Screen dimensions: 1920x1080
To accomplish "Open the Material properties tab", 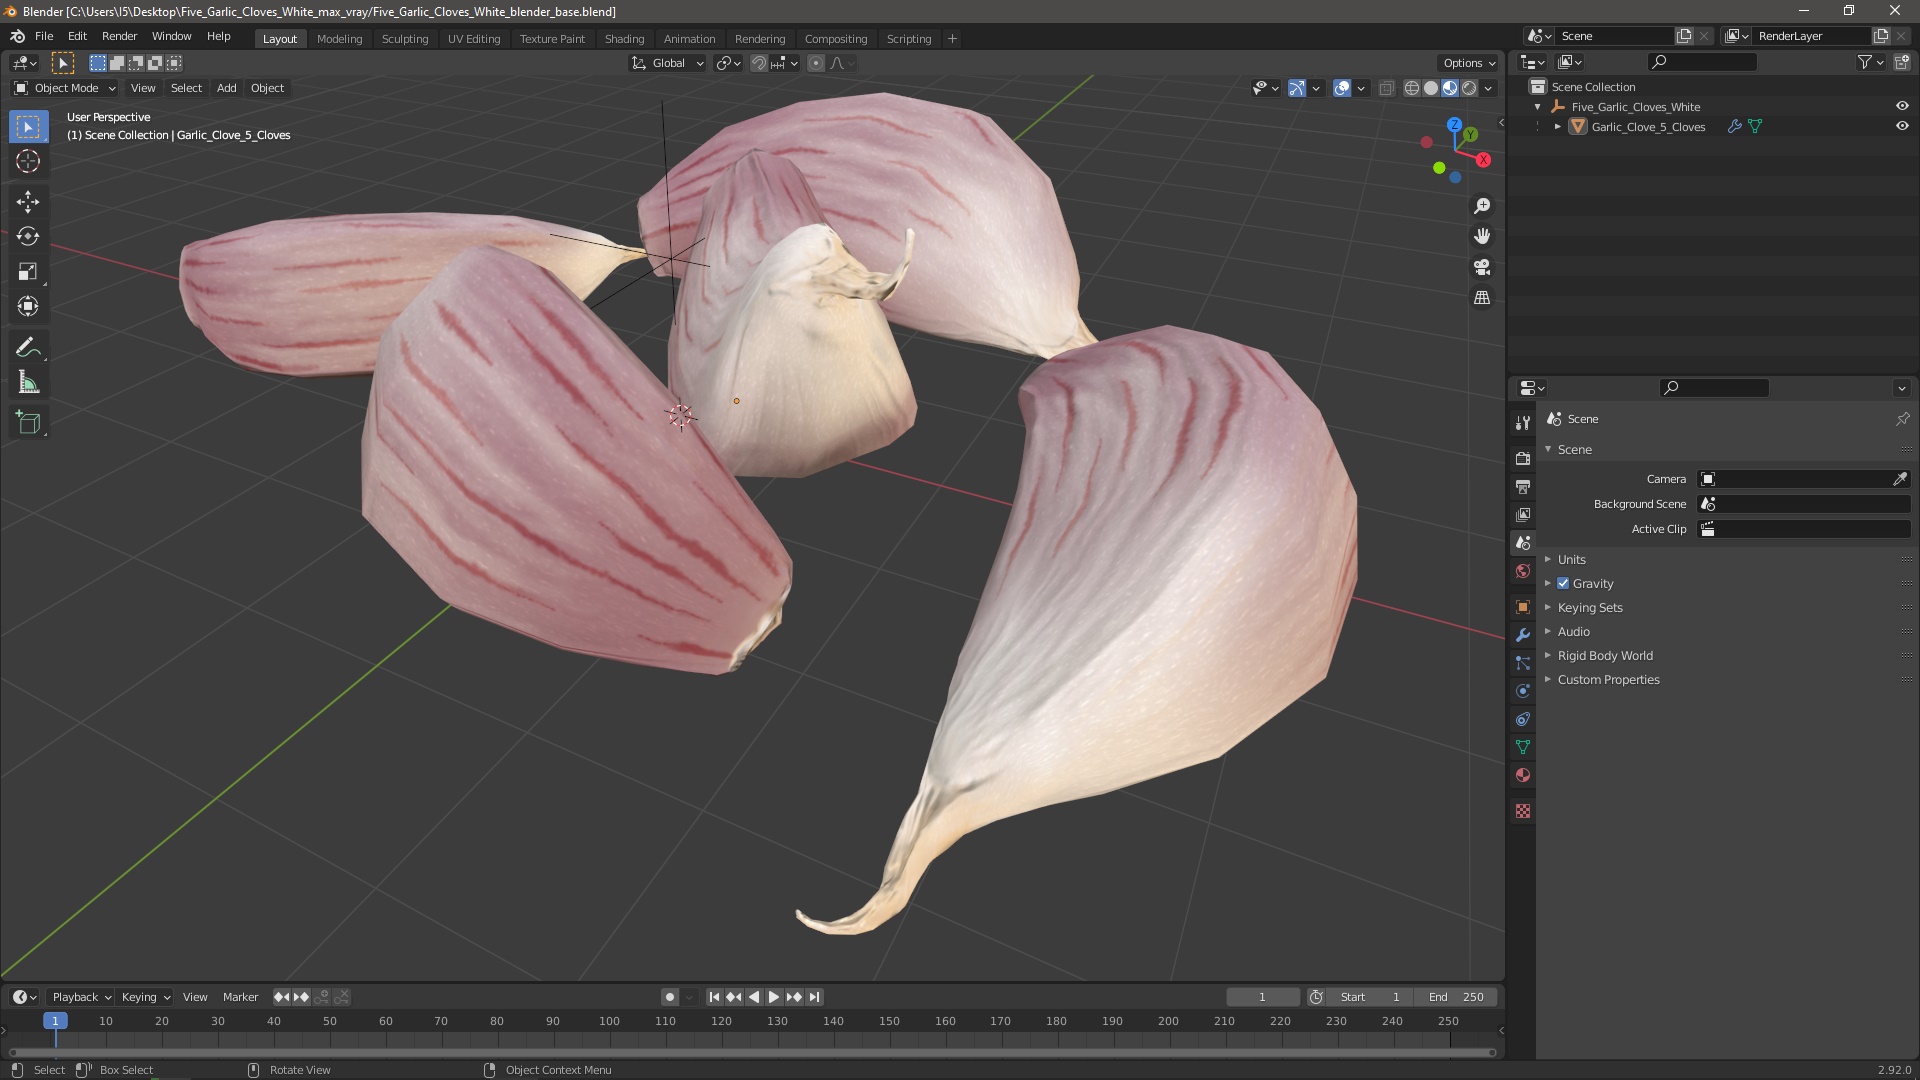I will tap(1523, 775).
